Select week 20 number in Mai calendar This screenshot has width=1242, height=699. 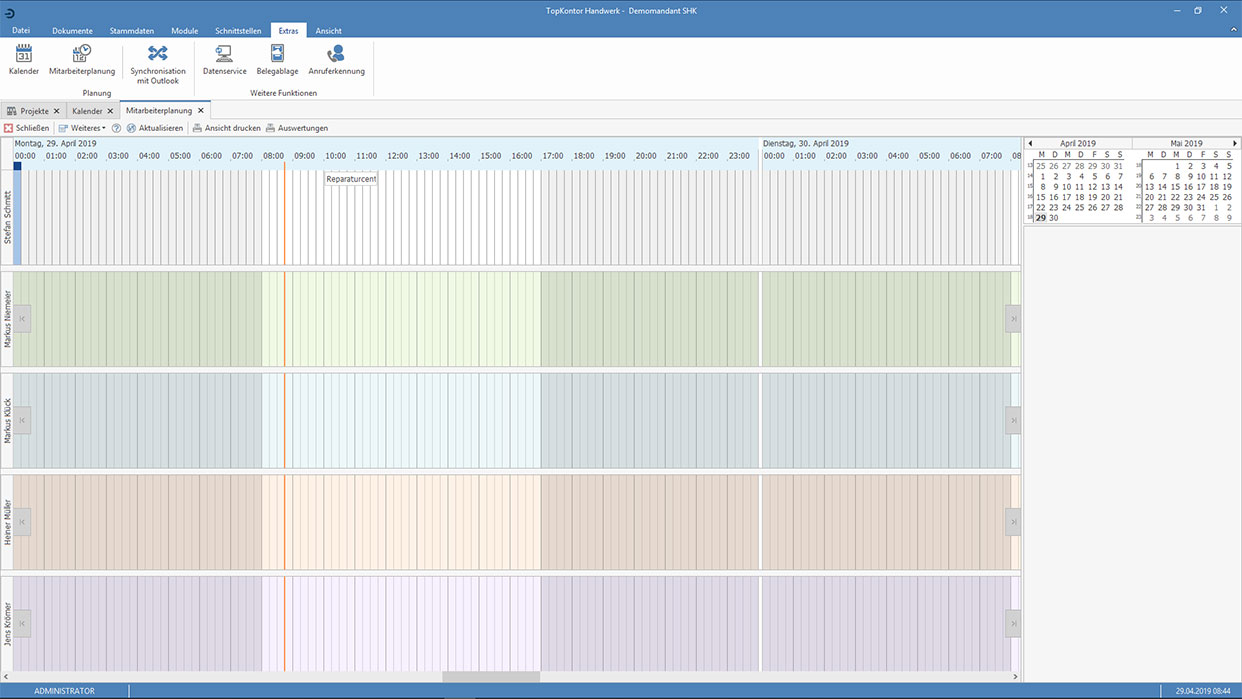pyautogui.click(x=1138, y=187)
